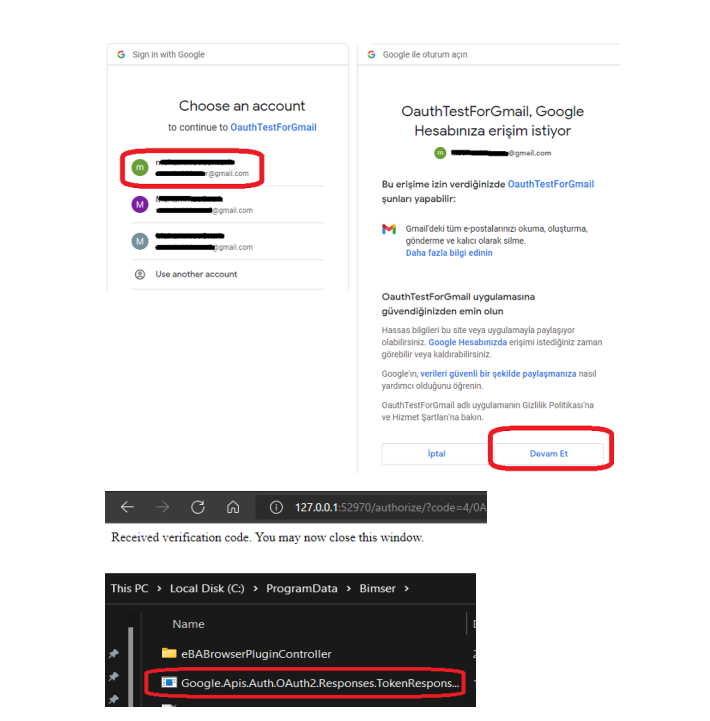Viewport: 710px width, 721px height.
Task: Click the Gmail logo icon
Action: 389,229
